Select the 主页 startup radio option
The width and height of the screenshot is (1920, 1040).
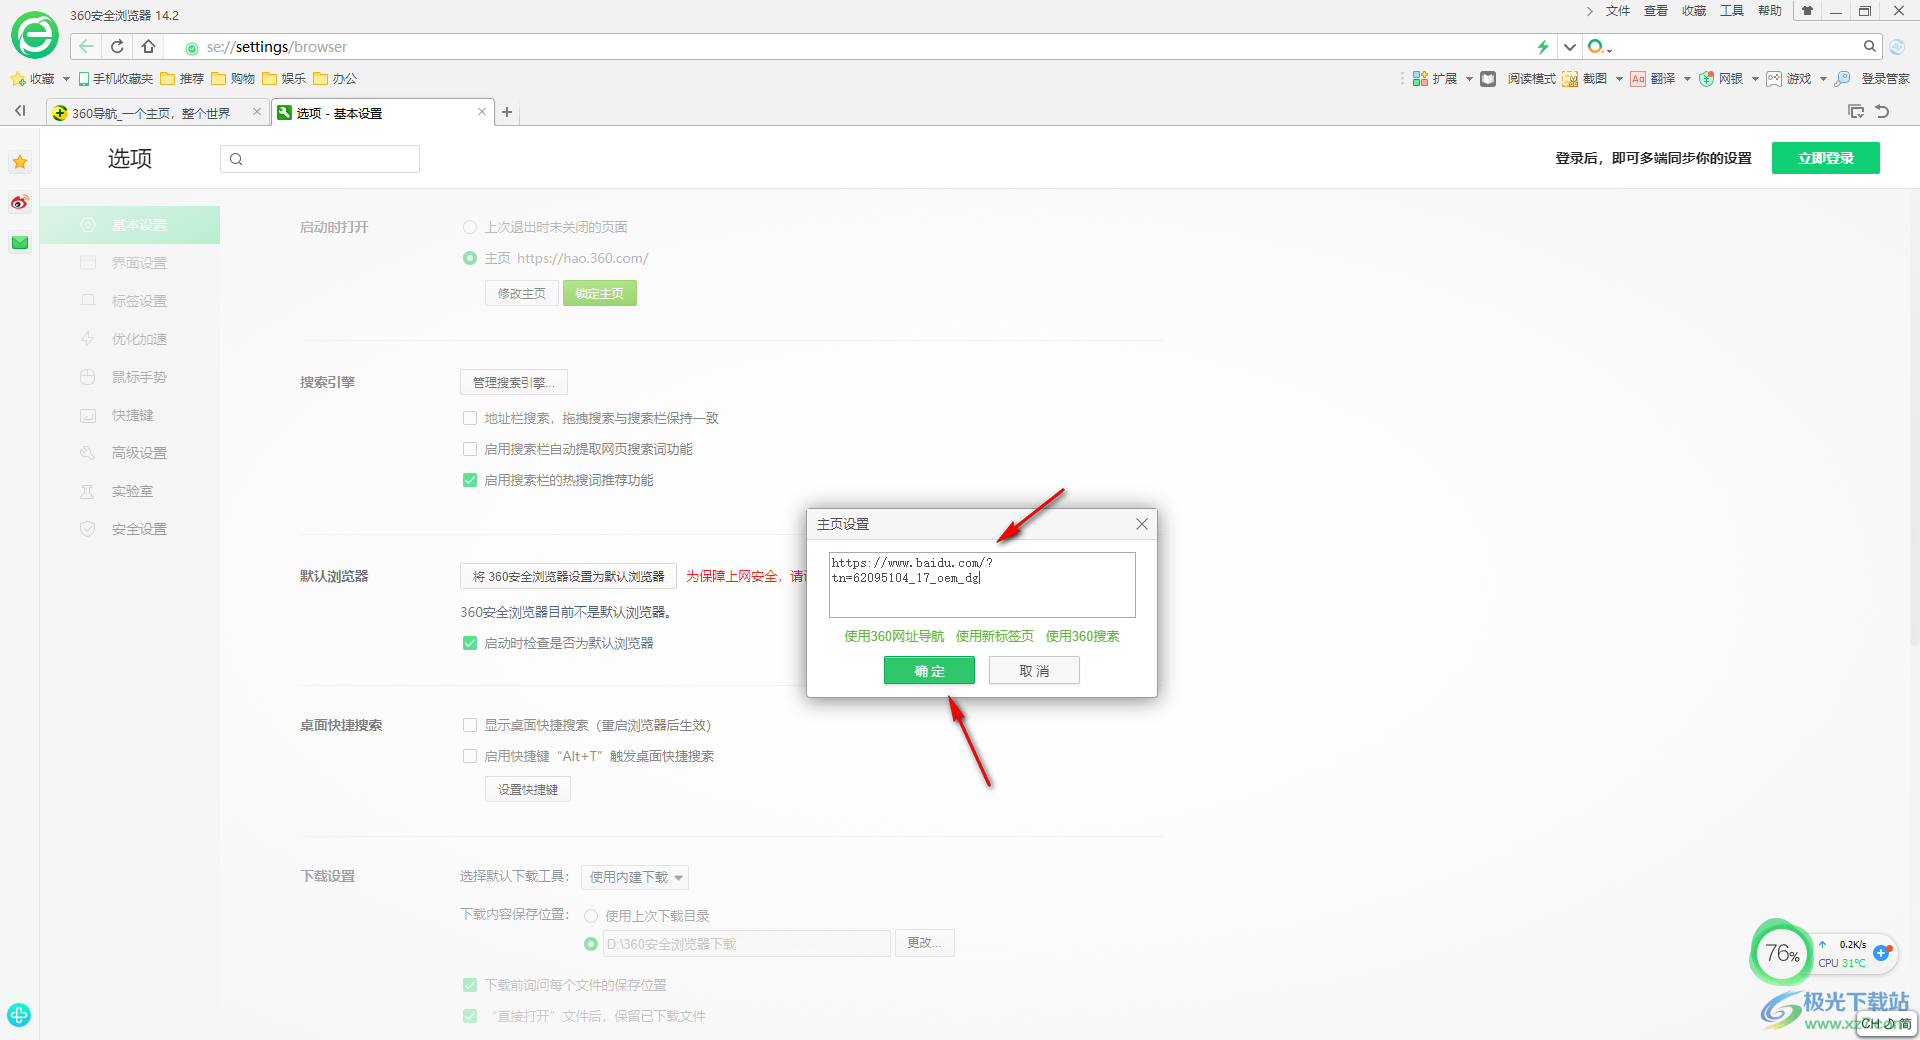470,258
